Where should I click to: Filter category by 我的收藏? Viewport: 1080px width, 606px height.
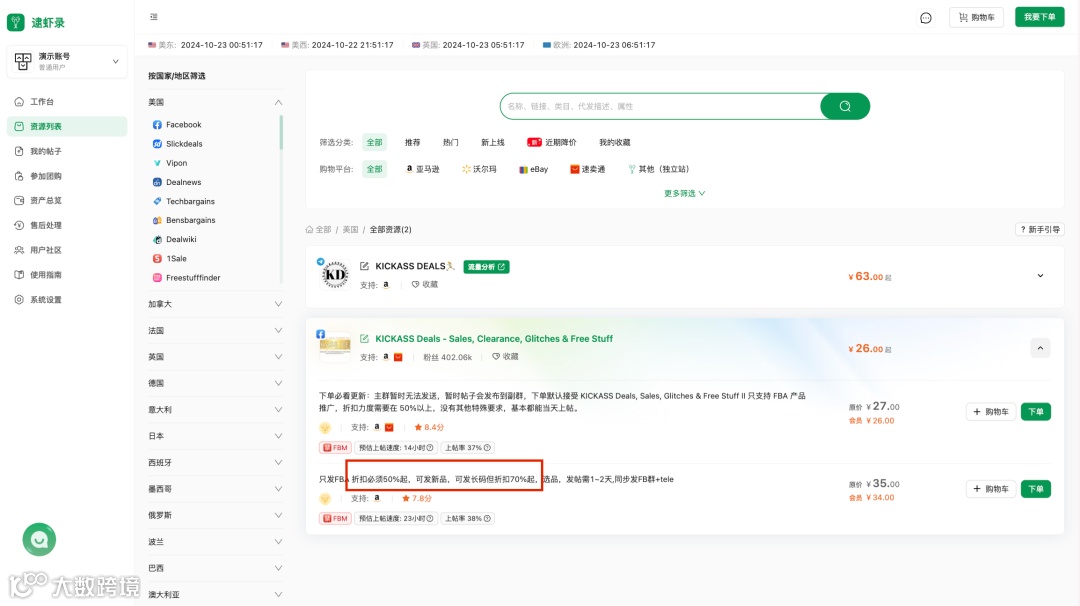click(614, 143)
